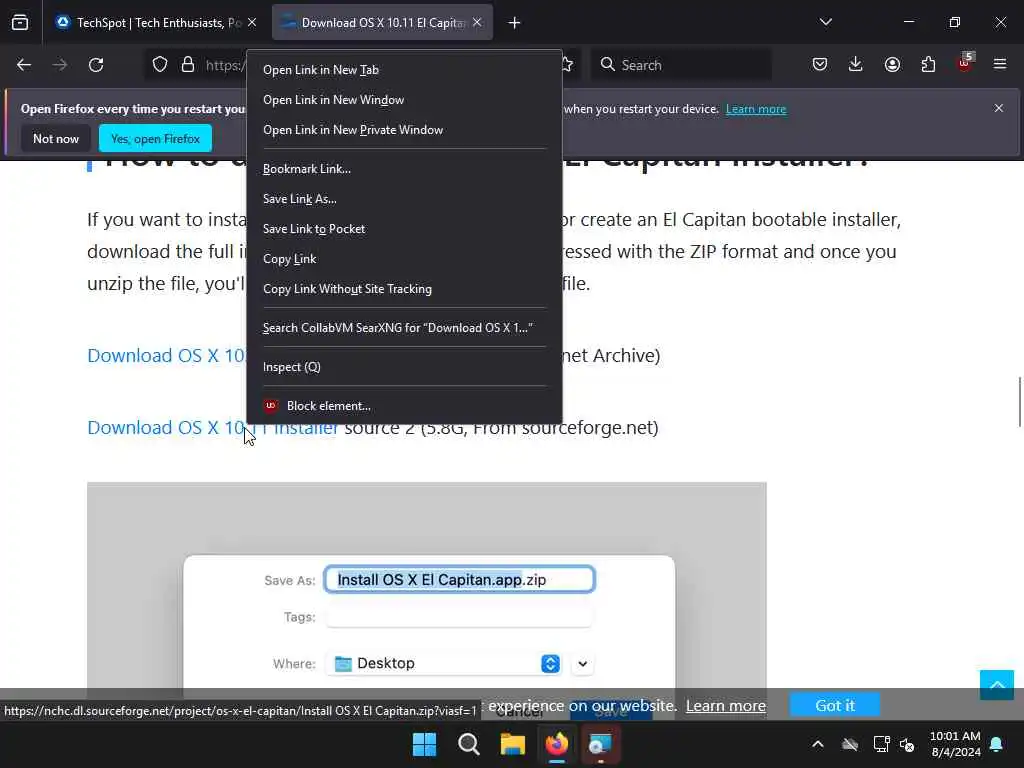Viewport: 1024px width, 768px height.
Task: Open File Explorer from taskbar
Action: click(513, 744)
